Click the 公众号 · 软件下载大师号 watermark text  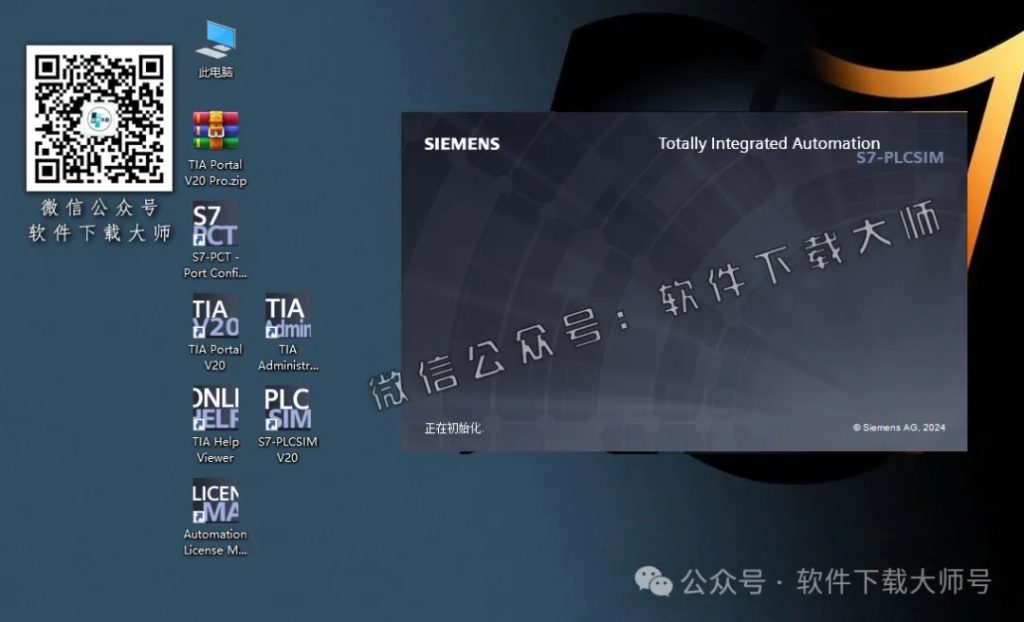(x=835, y=581)
